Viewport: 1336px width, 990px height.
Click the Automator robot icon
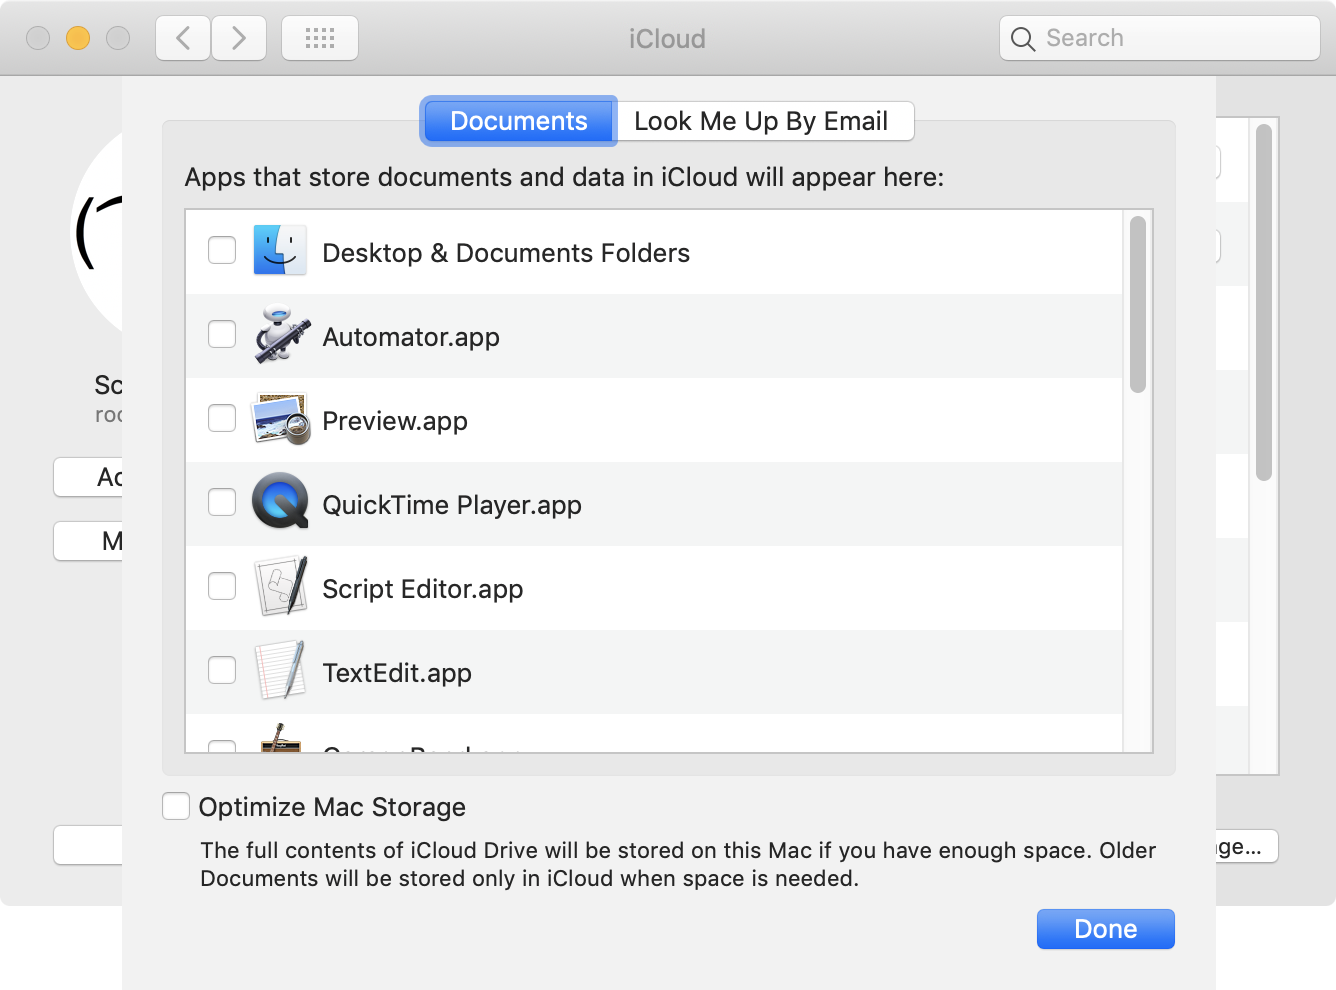coord(280,334)
